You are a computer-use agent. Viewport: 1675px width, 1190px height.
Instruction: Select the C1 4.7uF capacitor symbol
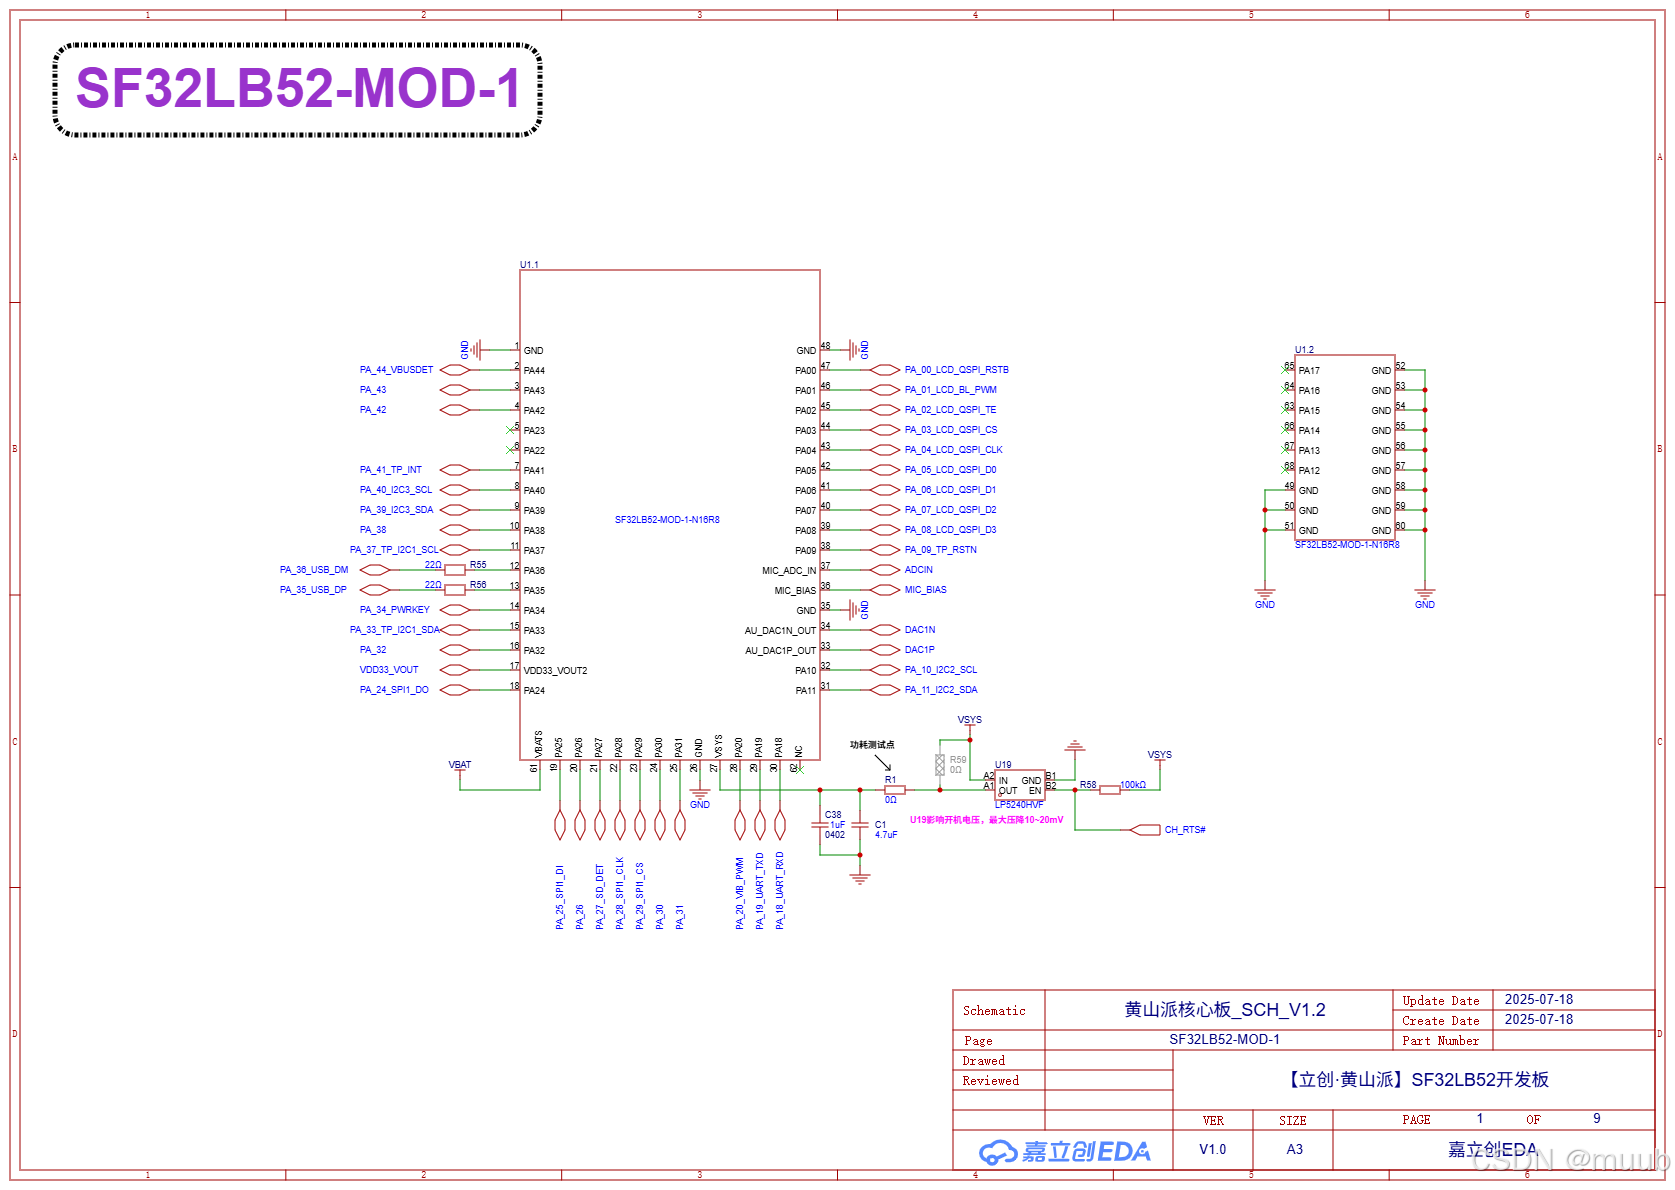pos(860,825)
